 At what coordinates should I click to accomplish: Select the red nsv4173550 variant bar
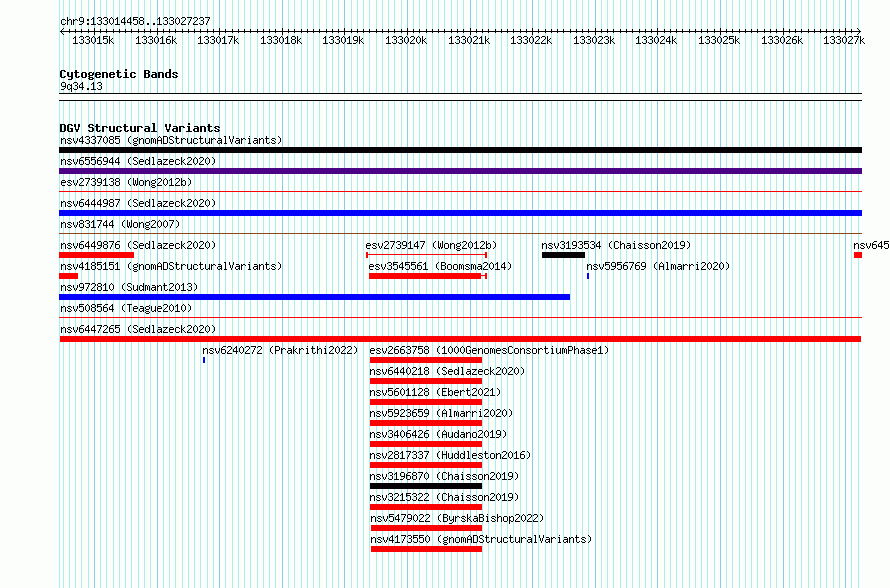click(426, 549)
